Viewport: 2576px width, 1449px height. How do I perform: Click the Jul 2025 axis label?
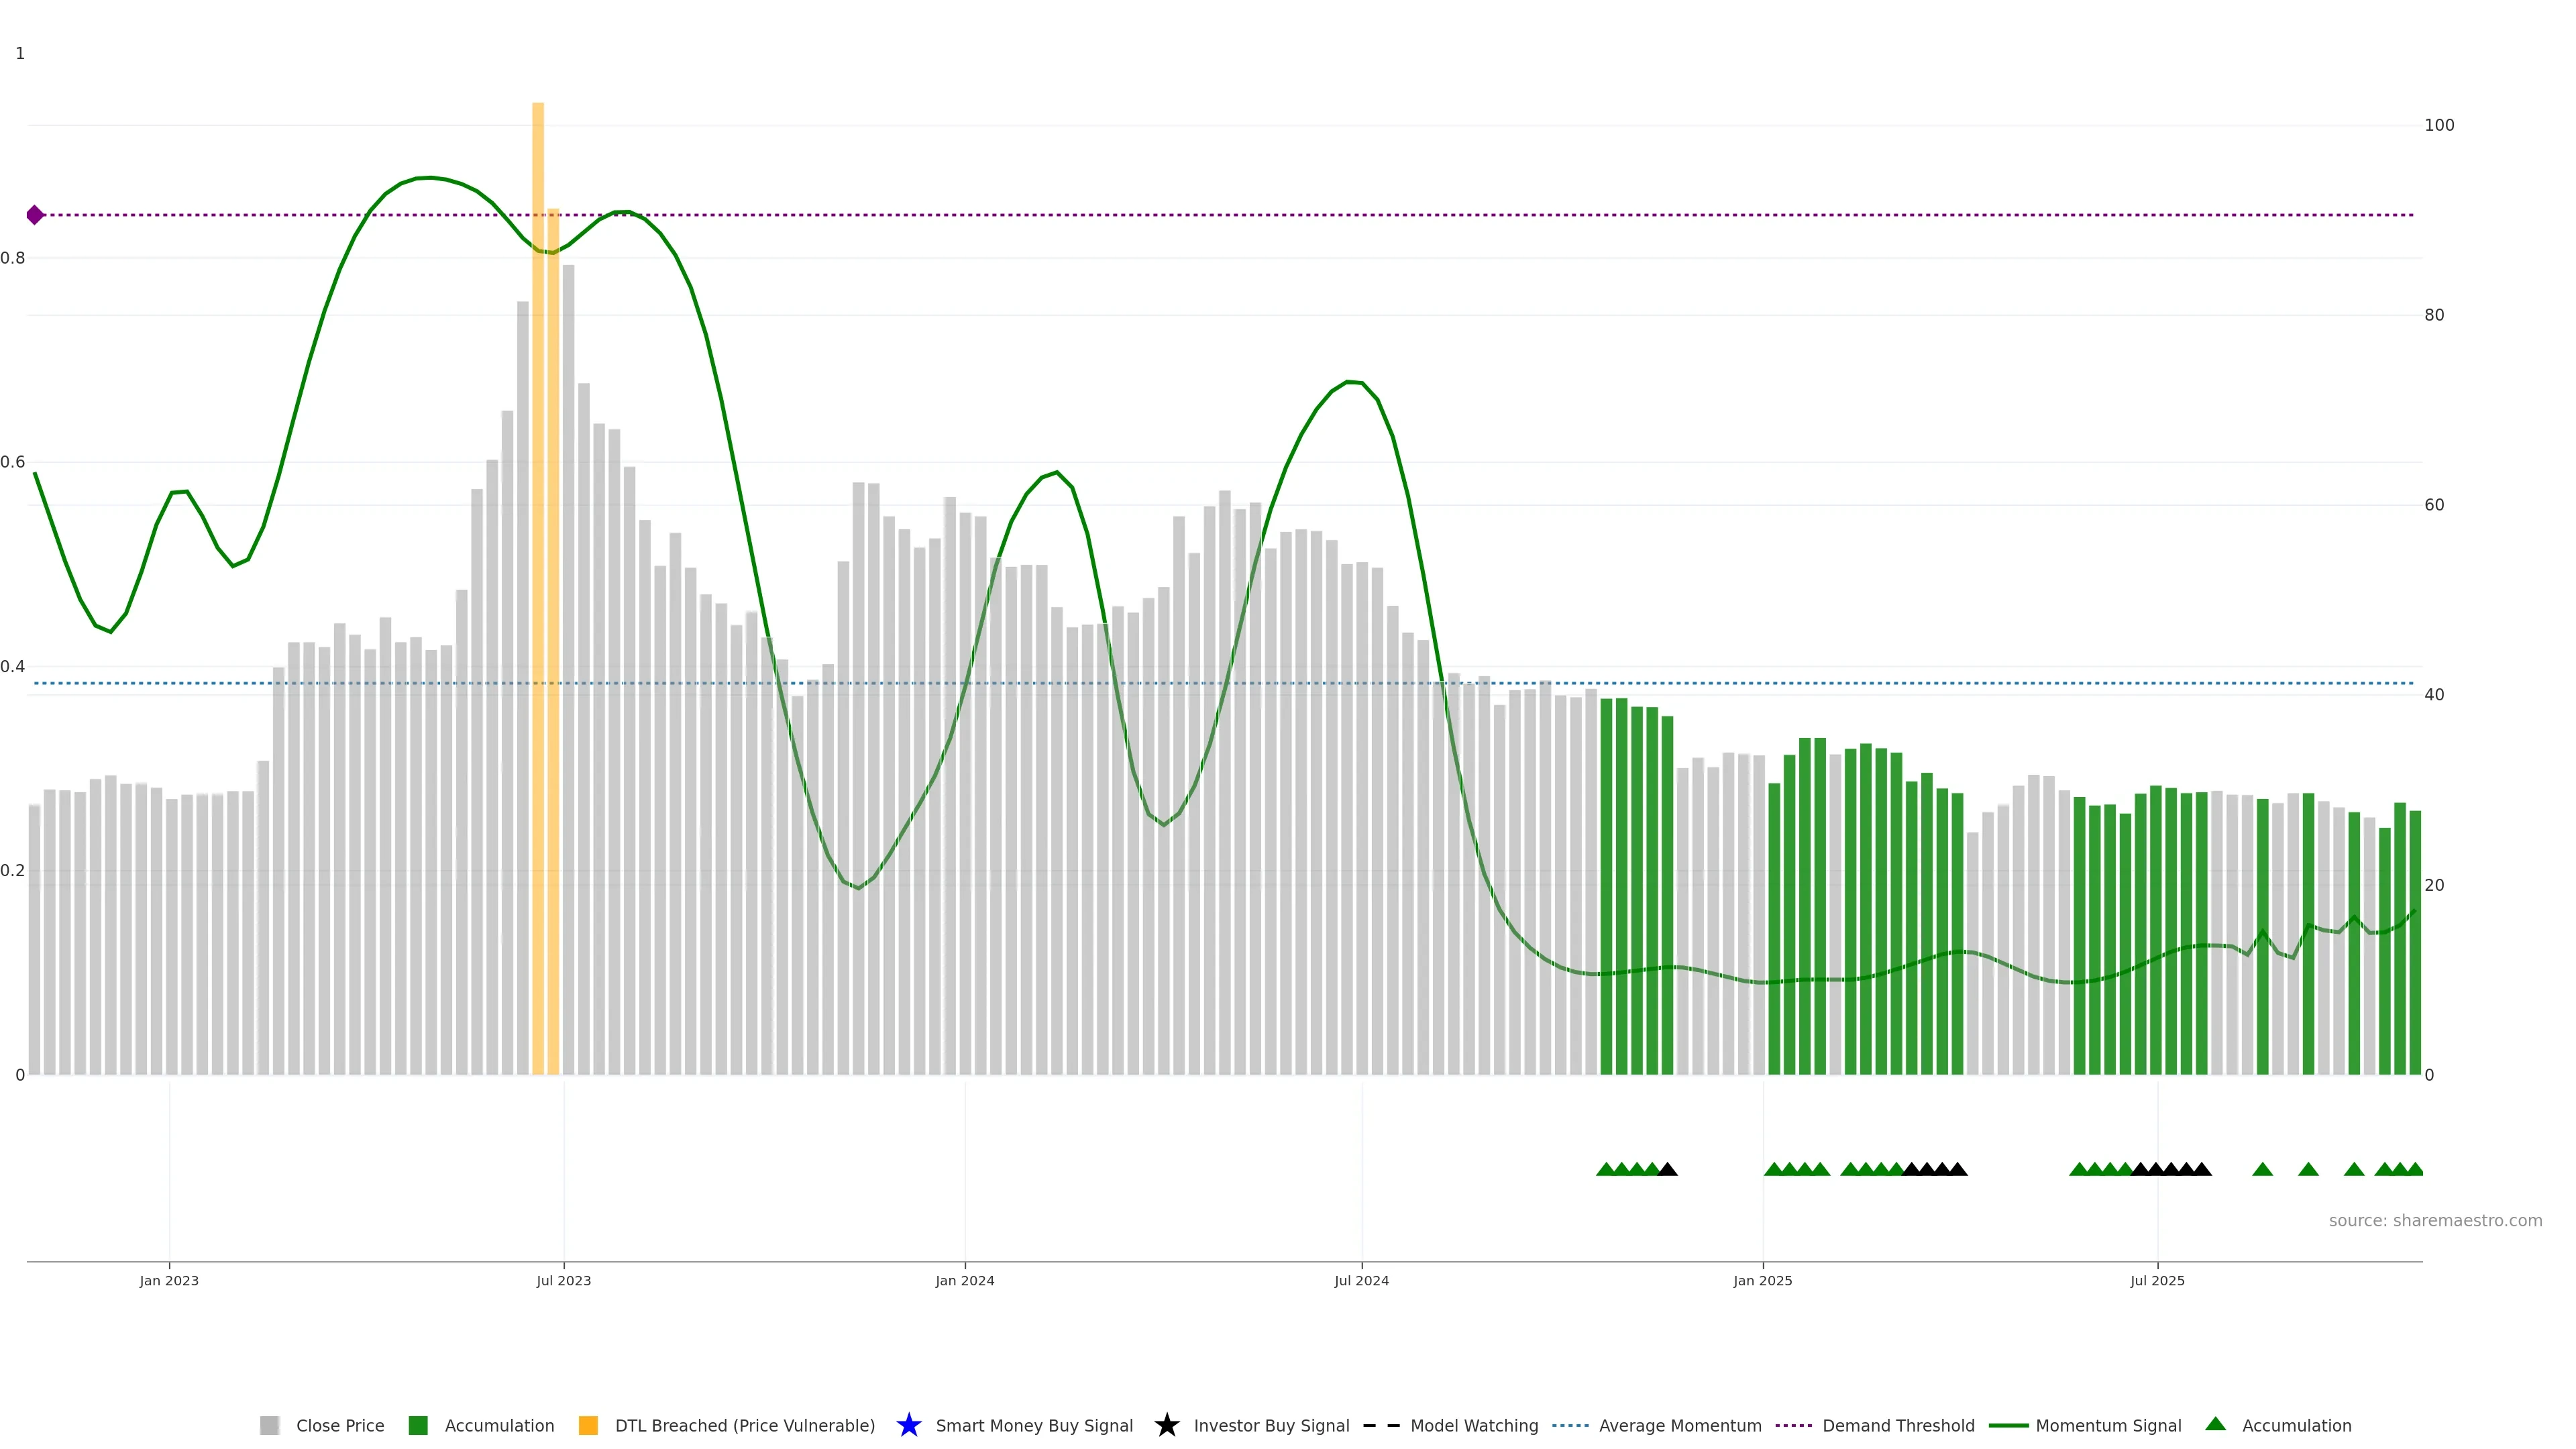2157,1281
